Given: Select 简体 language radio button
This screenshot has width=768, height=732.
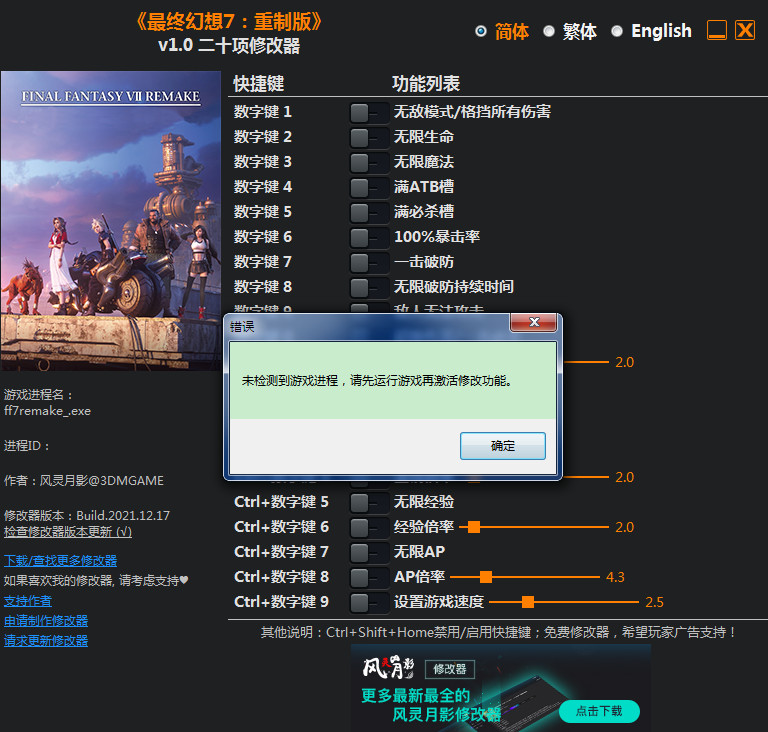Looking at the screenshot, I should (481, 31).
